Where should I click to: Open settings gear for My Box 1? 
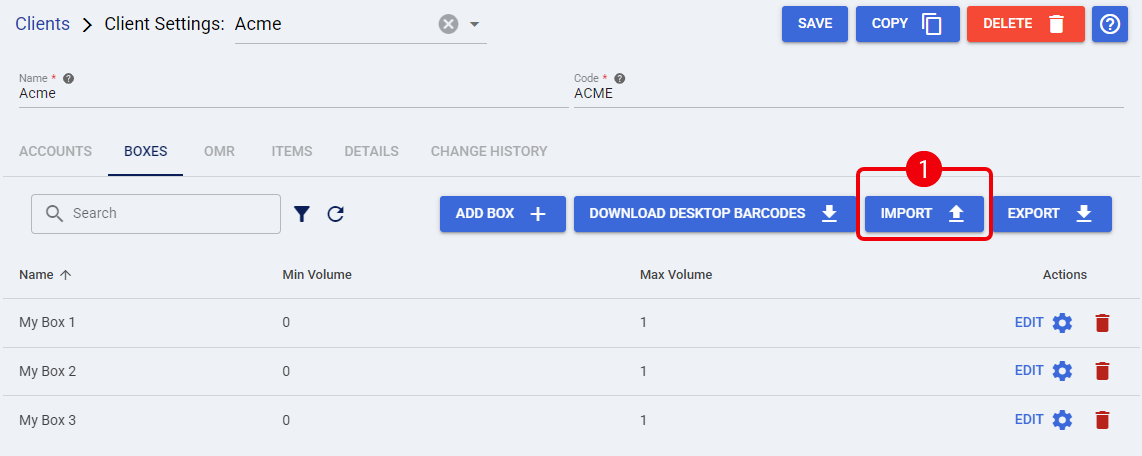point(1063,323)
